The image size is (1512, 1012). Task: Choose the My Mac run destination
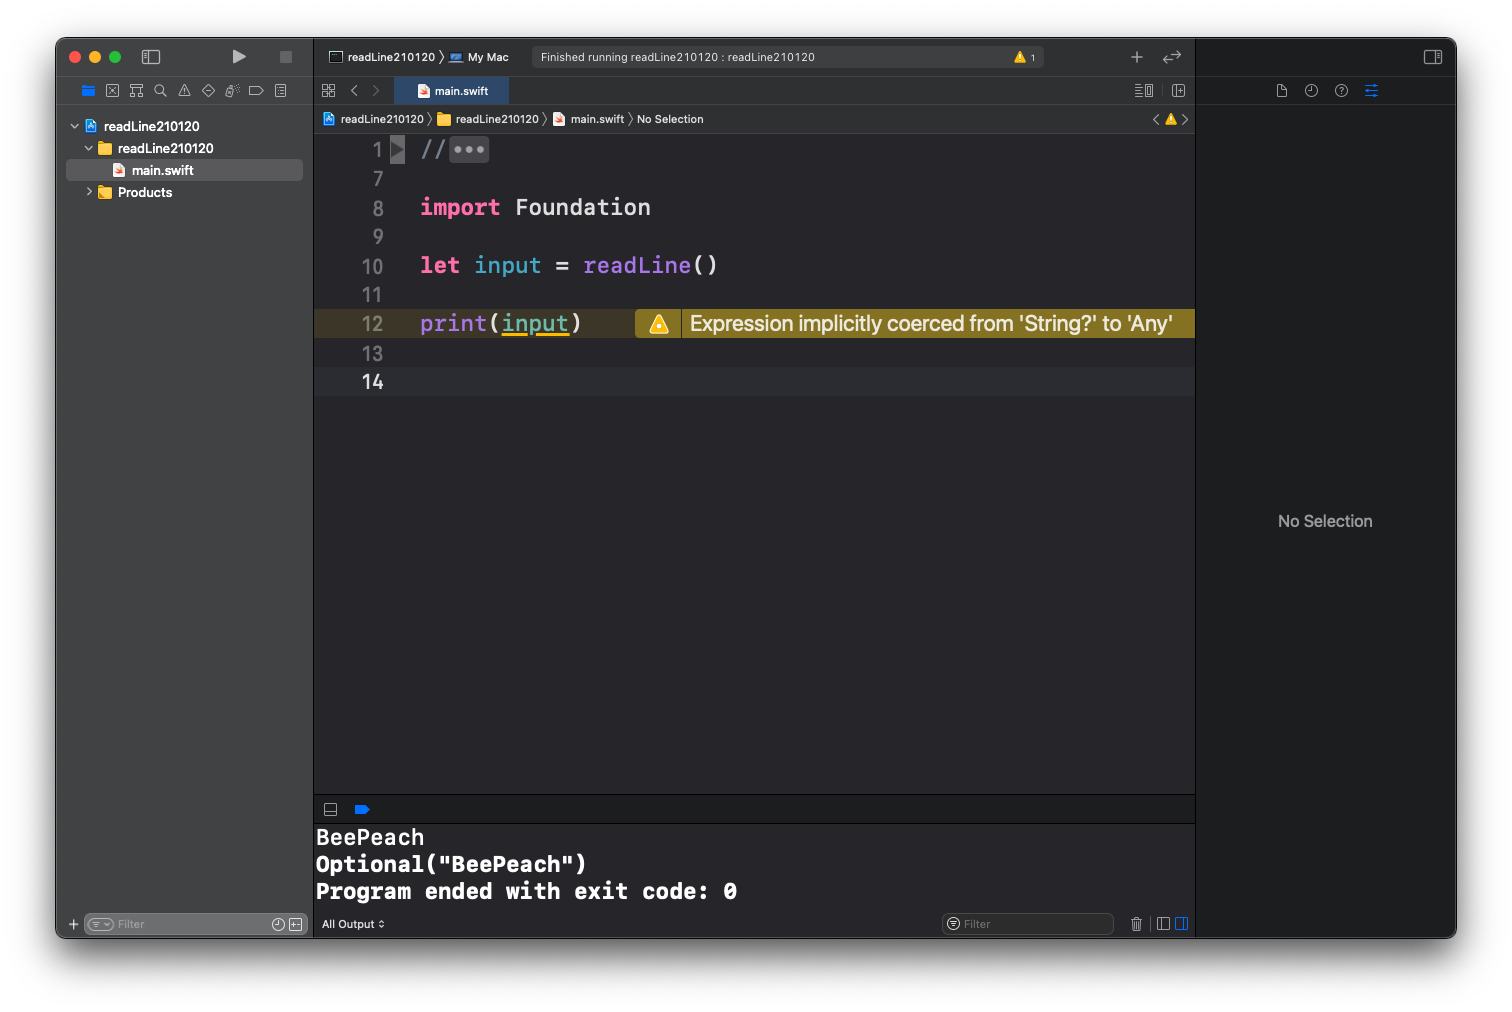(x=479, y=57)
